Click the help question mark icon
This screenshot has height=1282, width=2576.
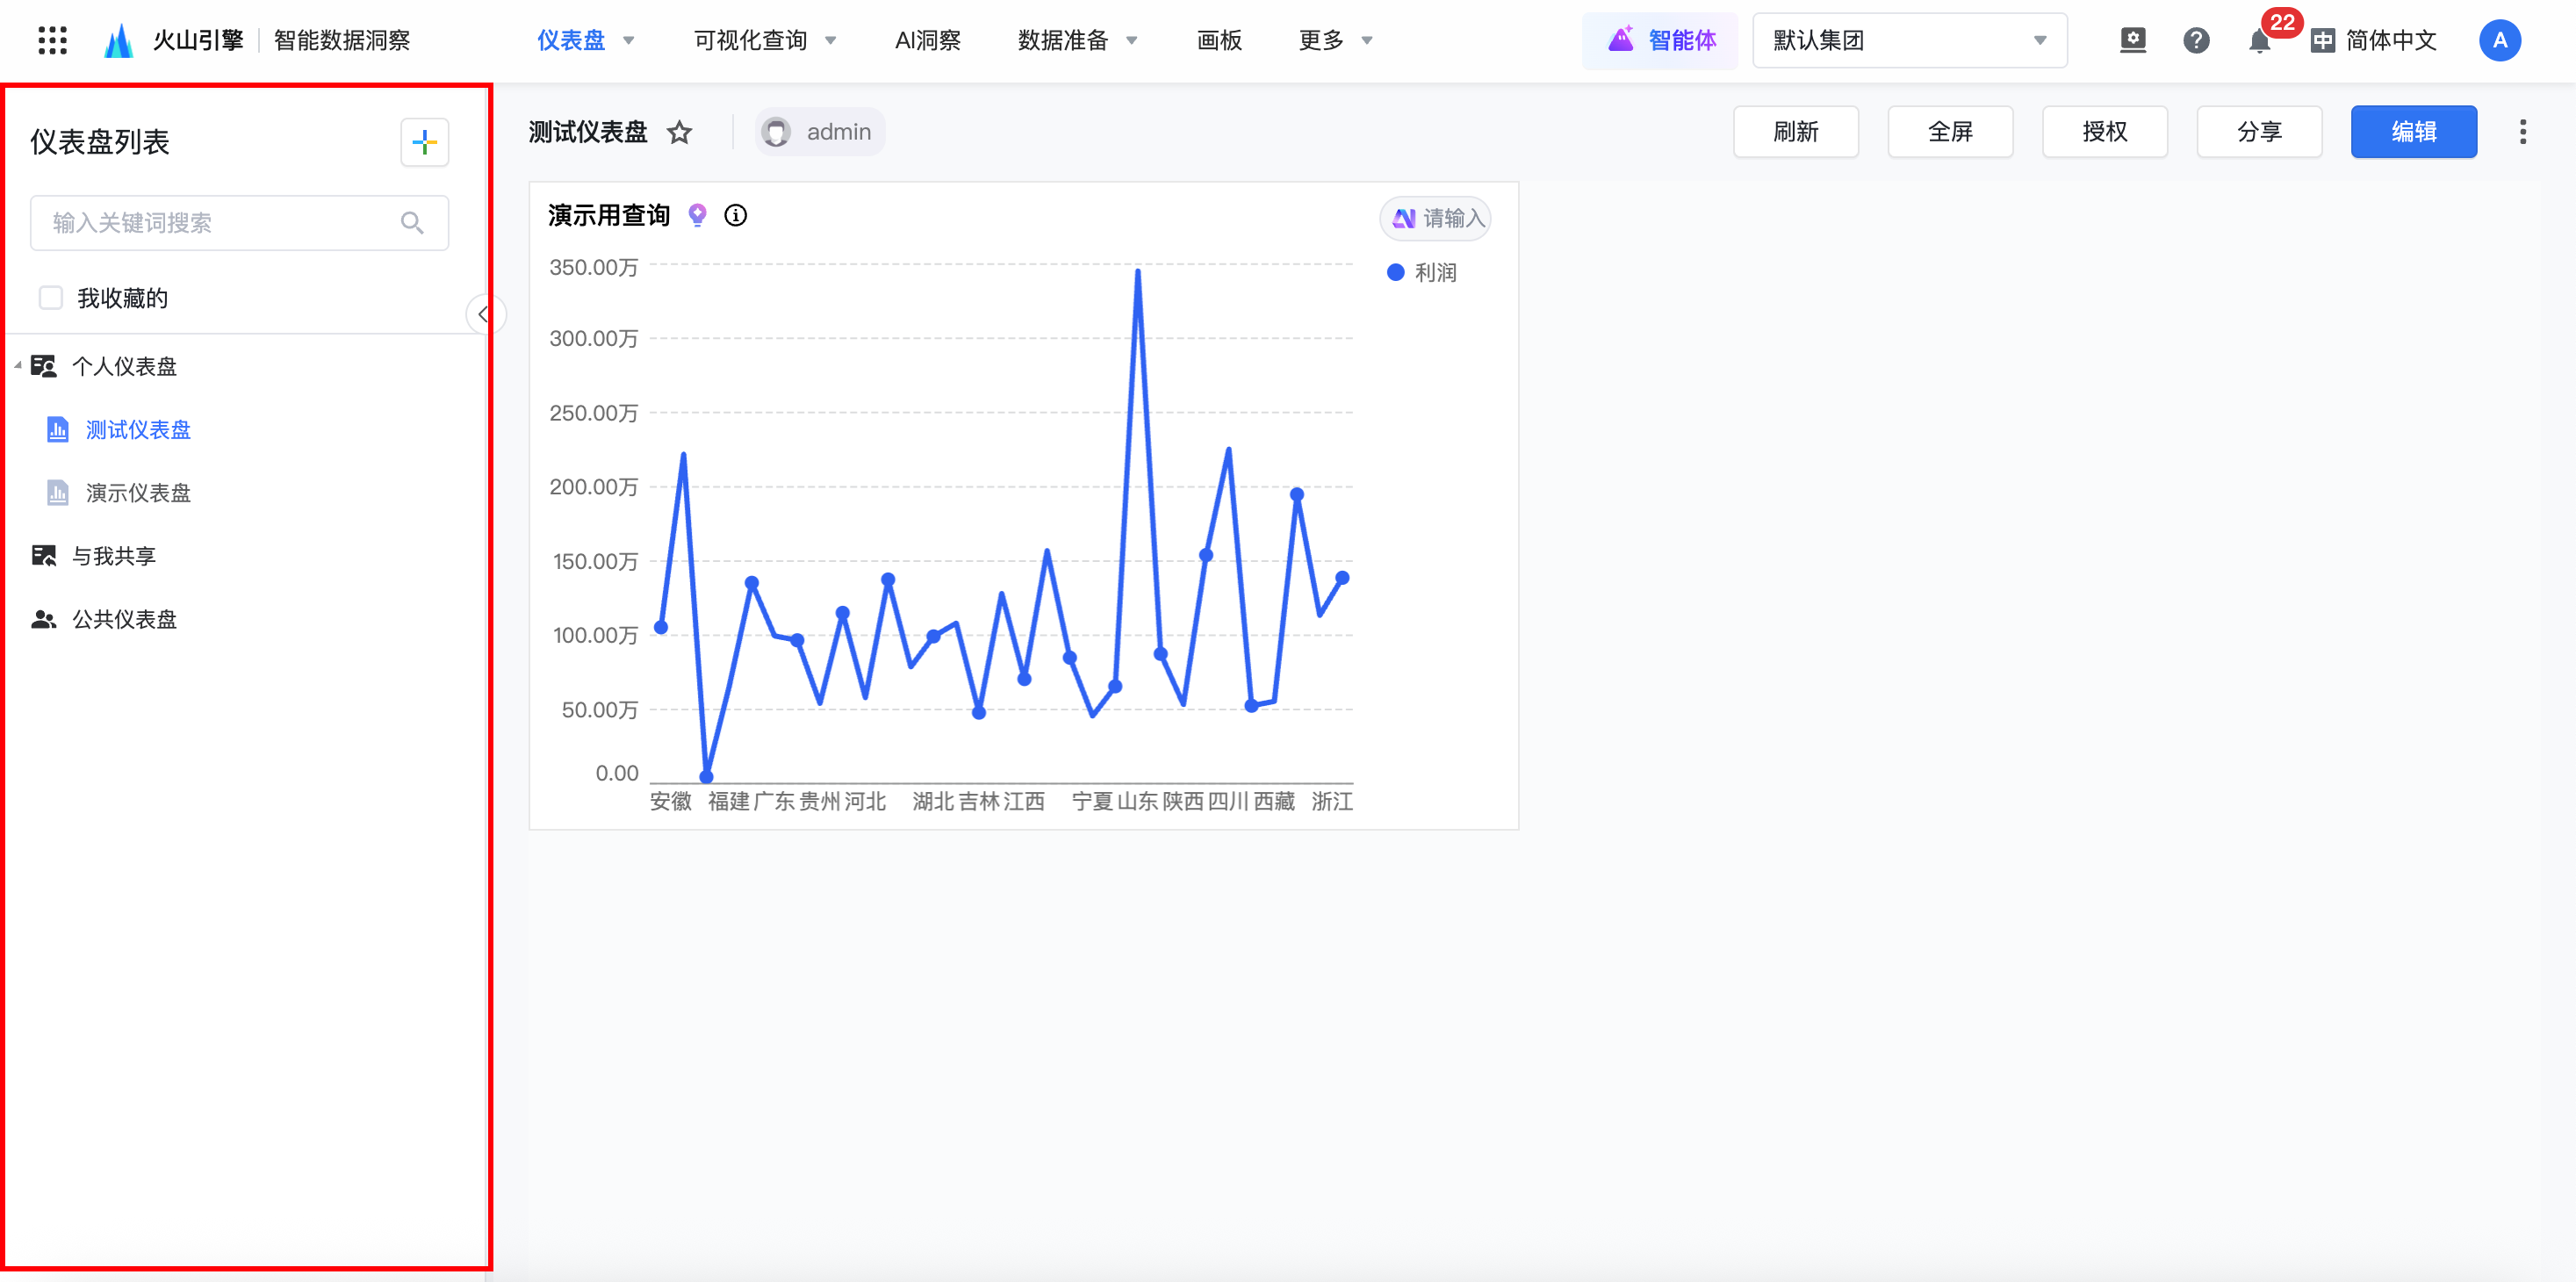pos(2196,40)
